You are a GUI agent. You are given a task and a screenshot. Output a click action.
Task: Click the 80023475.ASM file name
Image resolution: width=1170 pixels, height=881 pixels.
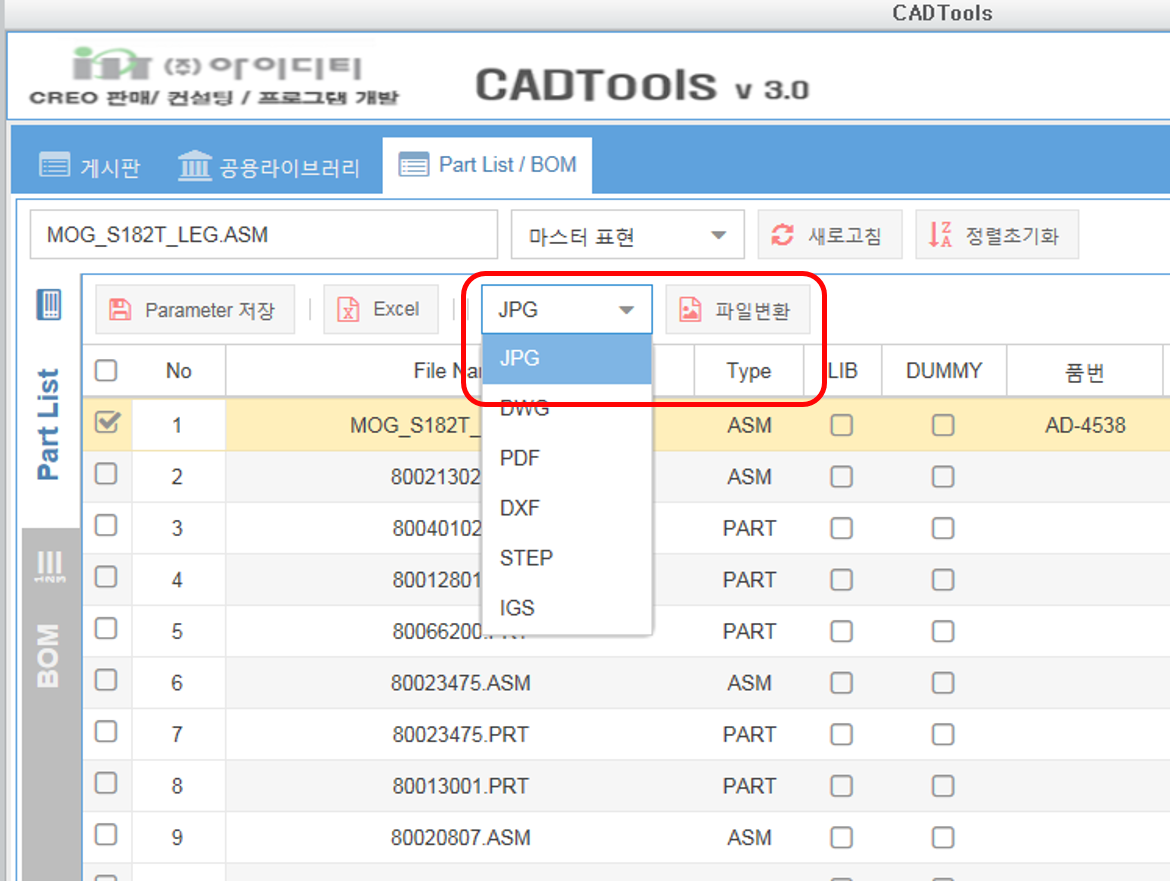point(460,683)
